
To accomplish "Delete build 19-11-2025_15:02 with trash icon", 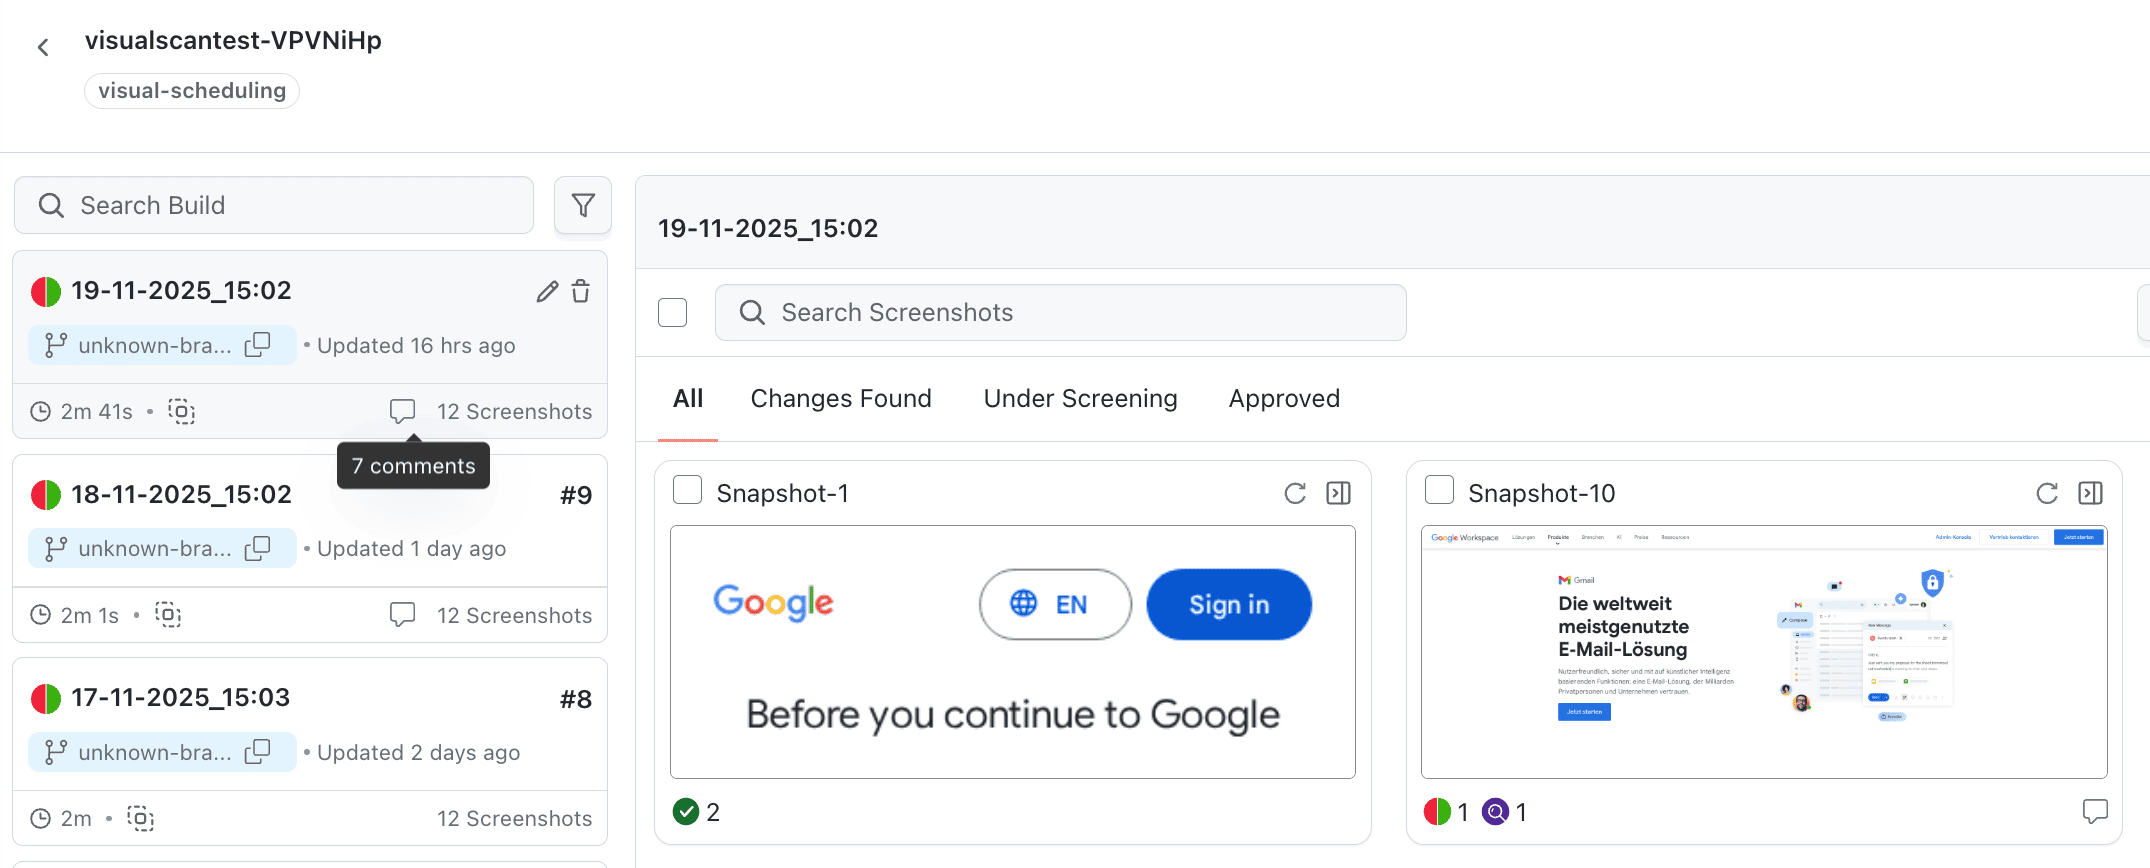I will 581,291.
